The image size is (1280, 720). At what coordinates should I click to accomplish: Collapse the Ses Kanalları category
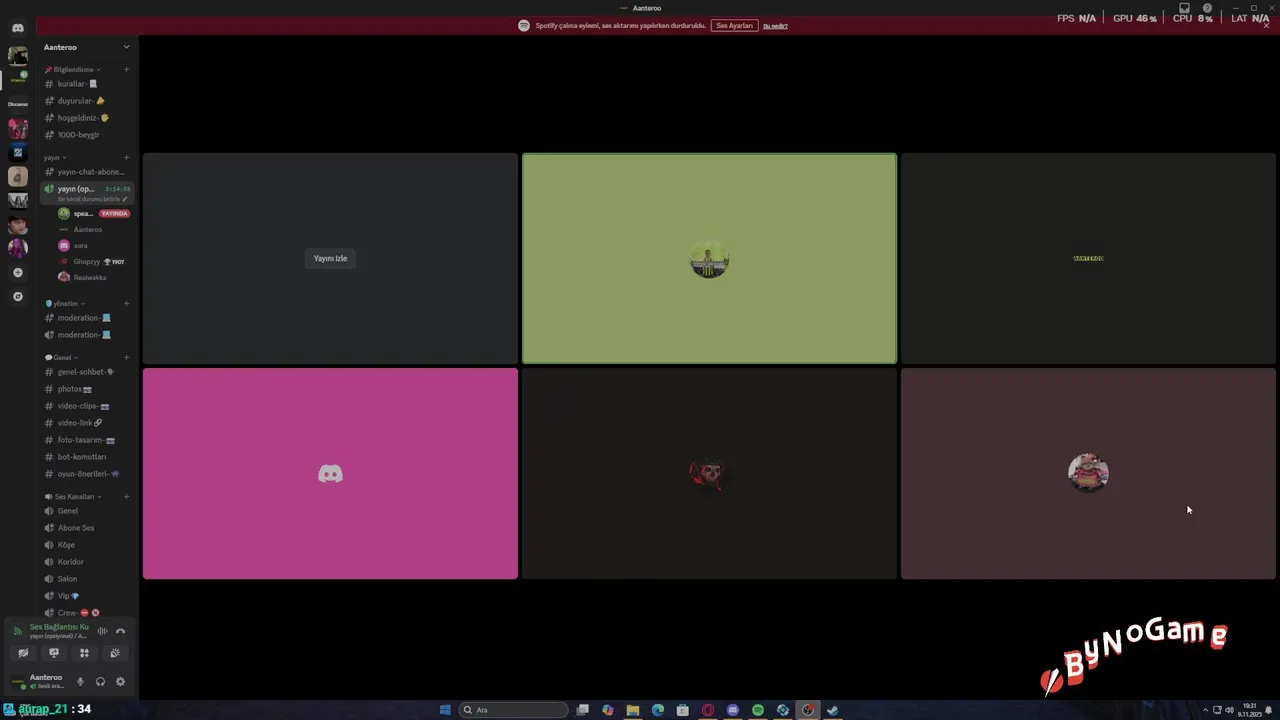click(73, 497)
